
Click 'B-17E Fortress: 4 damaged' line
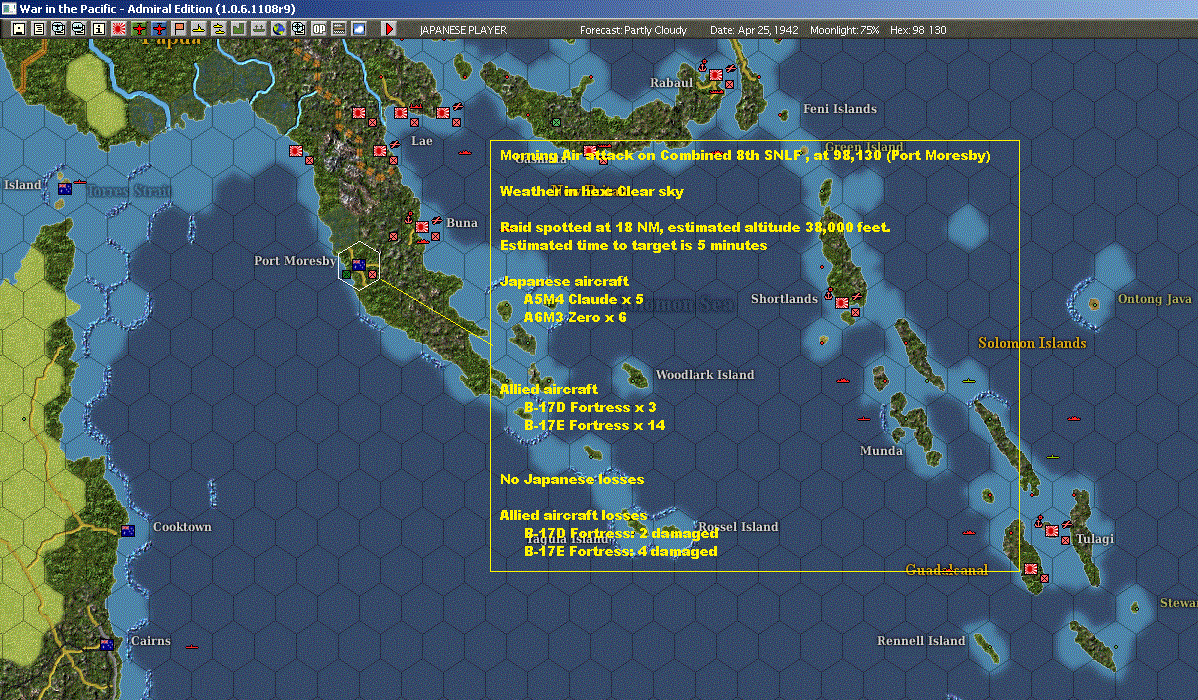click(x=620, y=551)
